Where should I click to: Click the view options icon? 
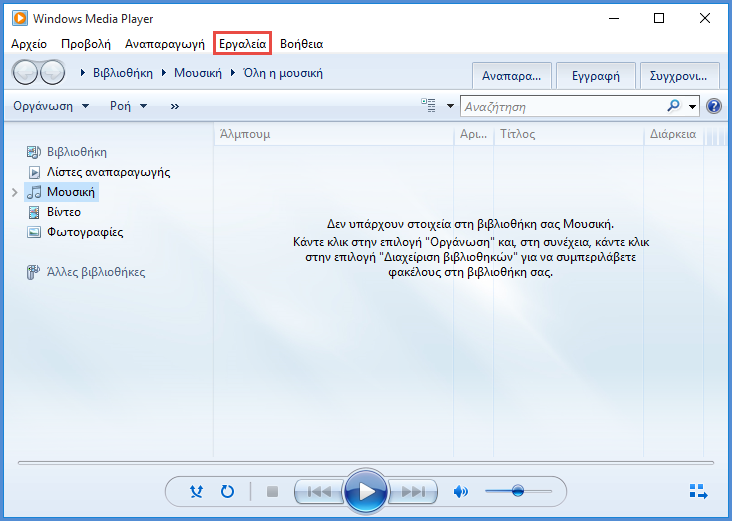click(x=429, y=106)
